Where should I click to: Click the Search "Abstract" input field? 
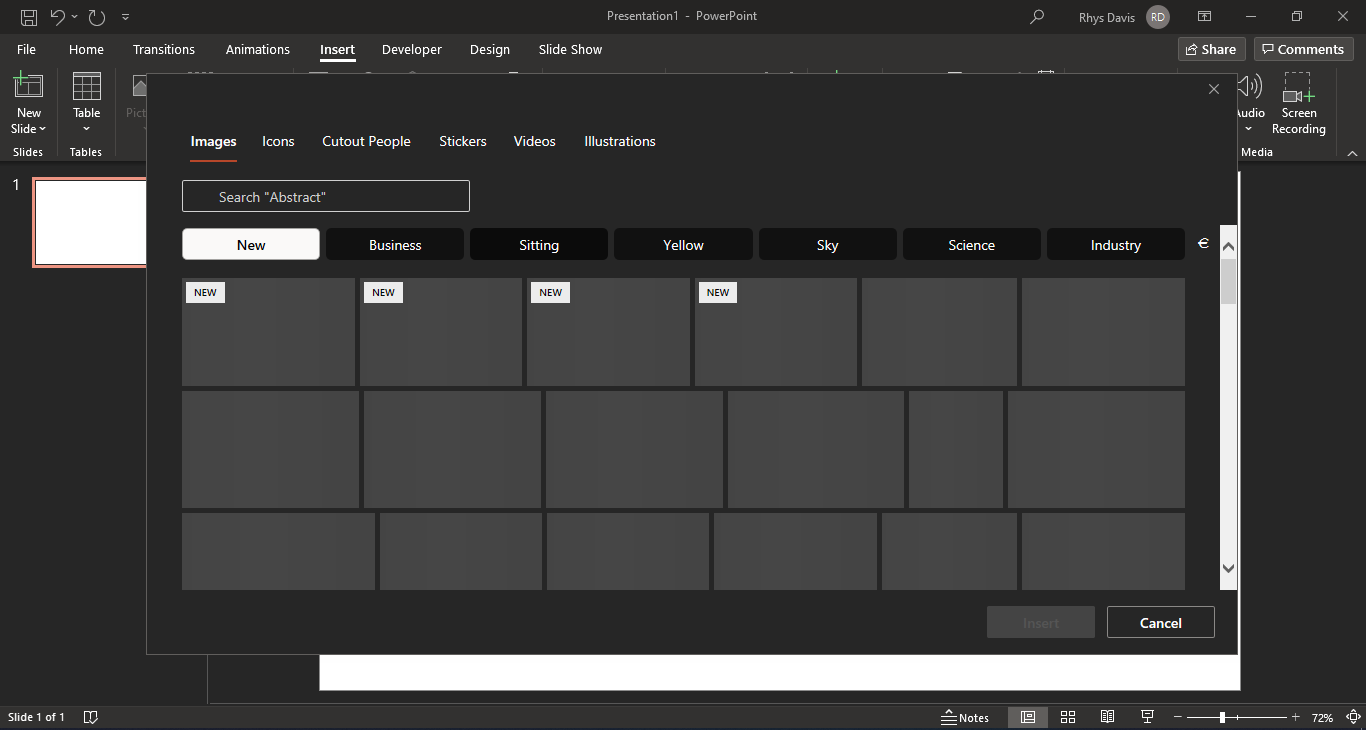[326, 196]
